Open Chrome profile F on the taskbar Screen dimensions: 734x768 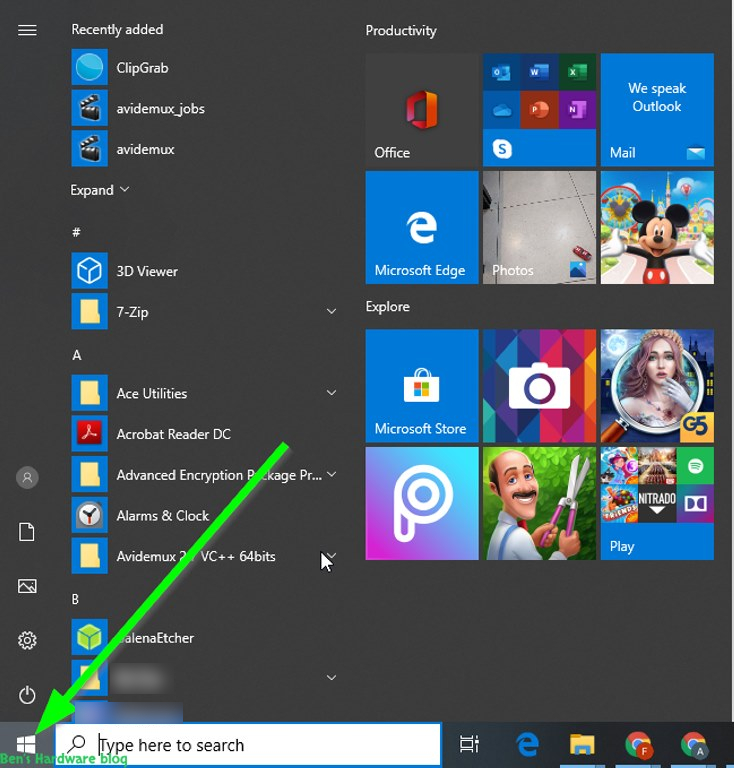tap(638, 745)
